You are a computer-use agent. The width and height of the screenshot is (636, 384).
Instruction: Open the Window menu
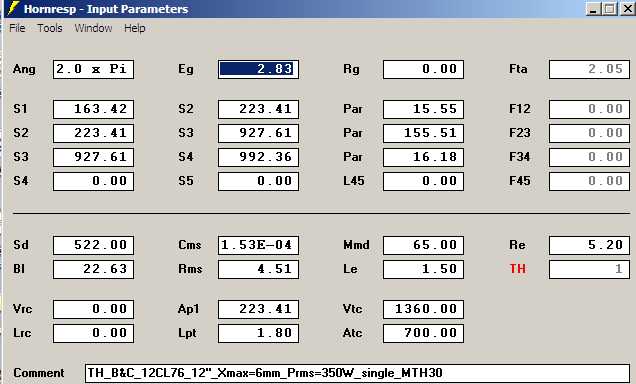click(93, 28)
